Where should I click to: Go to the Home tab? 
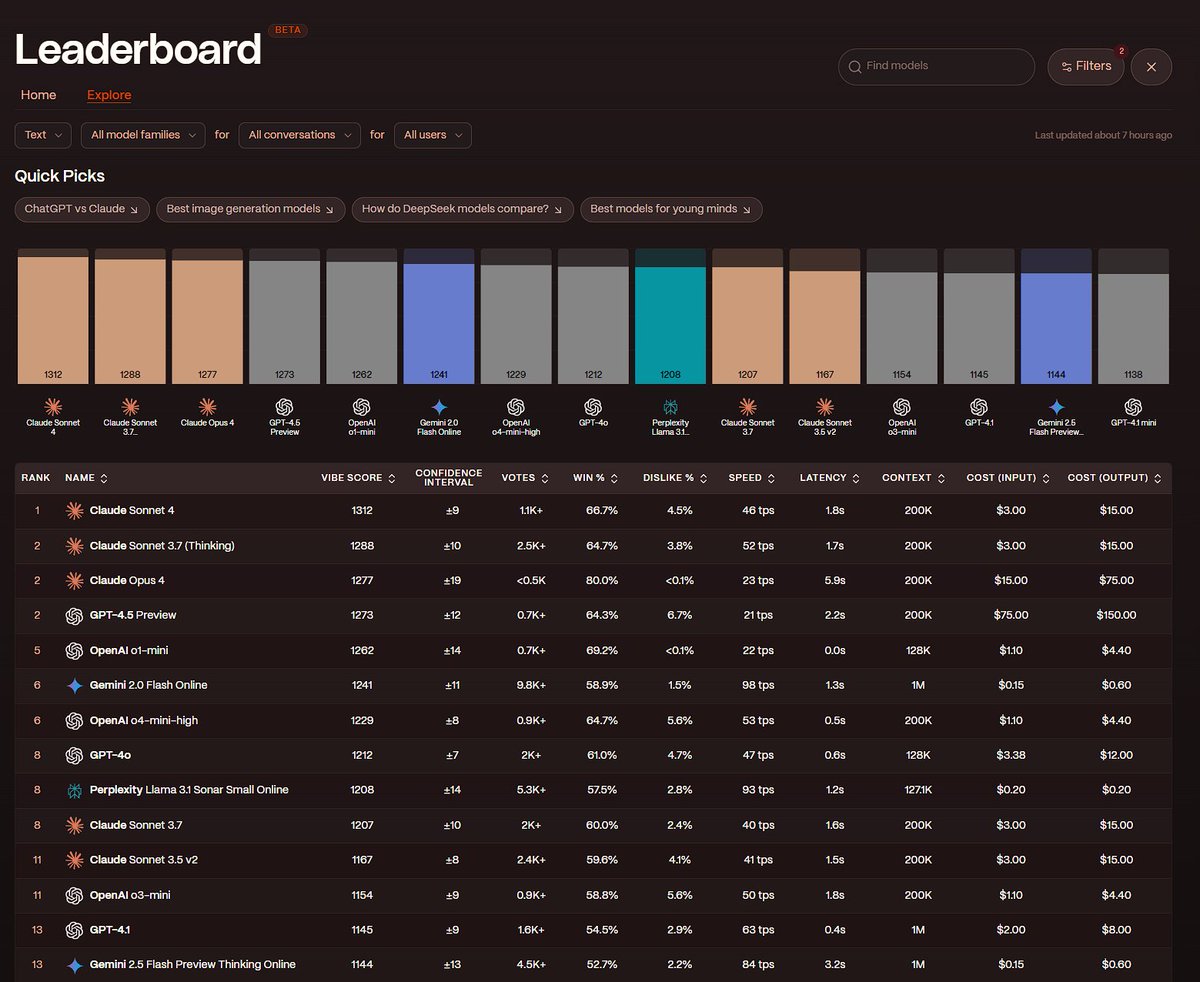[38, 95]
